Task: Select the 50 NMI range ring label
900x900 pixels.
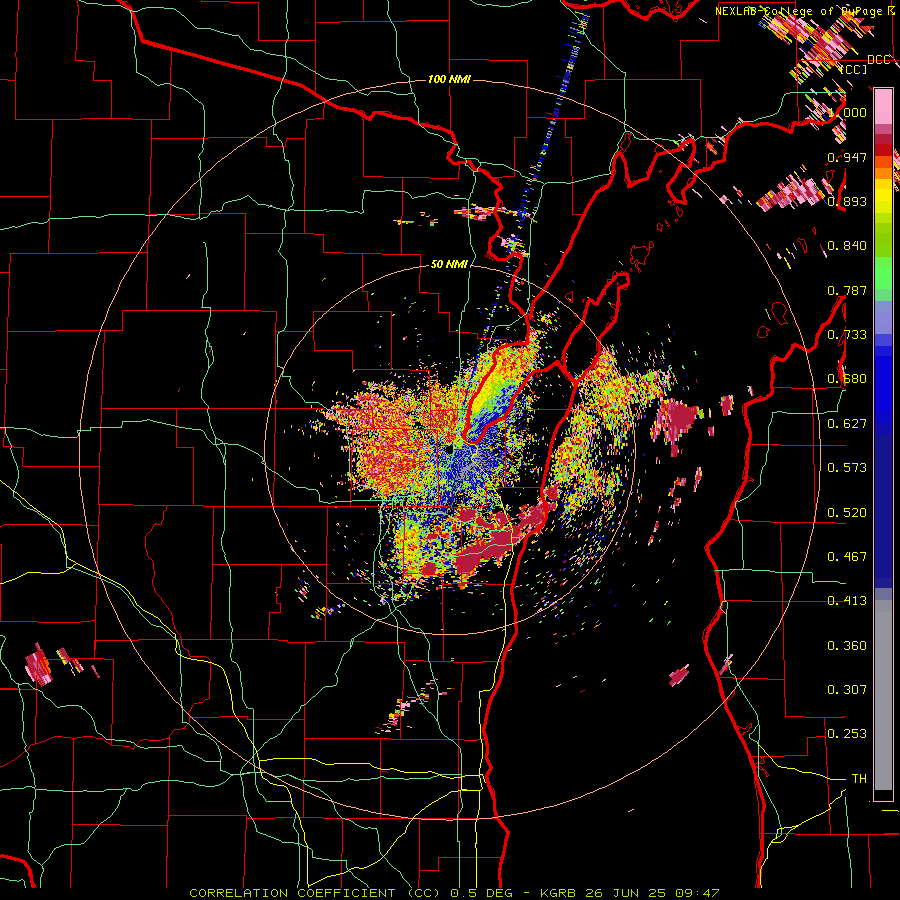Action: click(449, 264)
